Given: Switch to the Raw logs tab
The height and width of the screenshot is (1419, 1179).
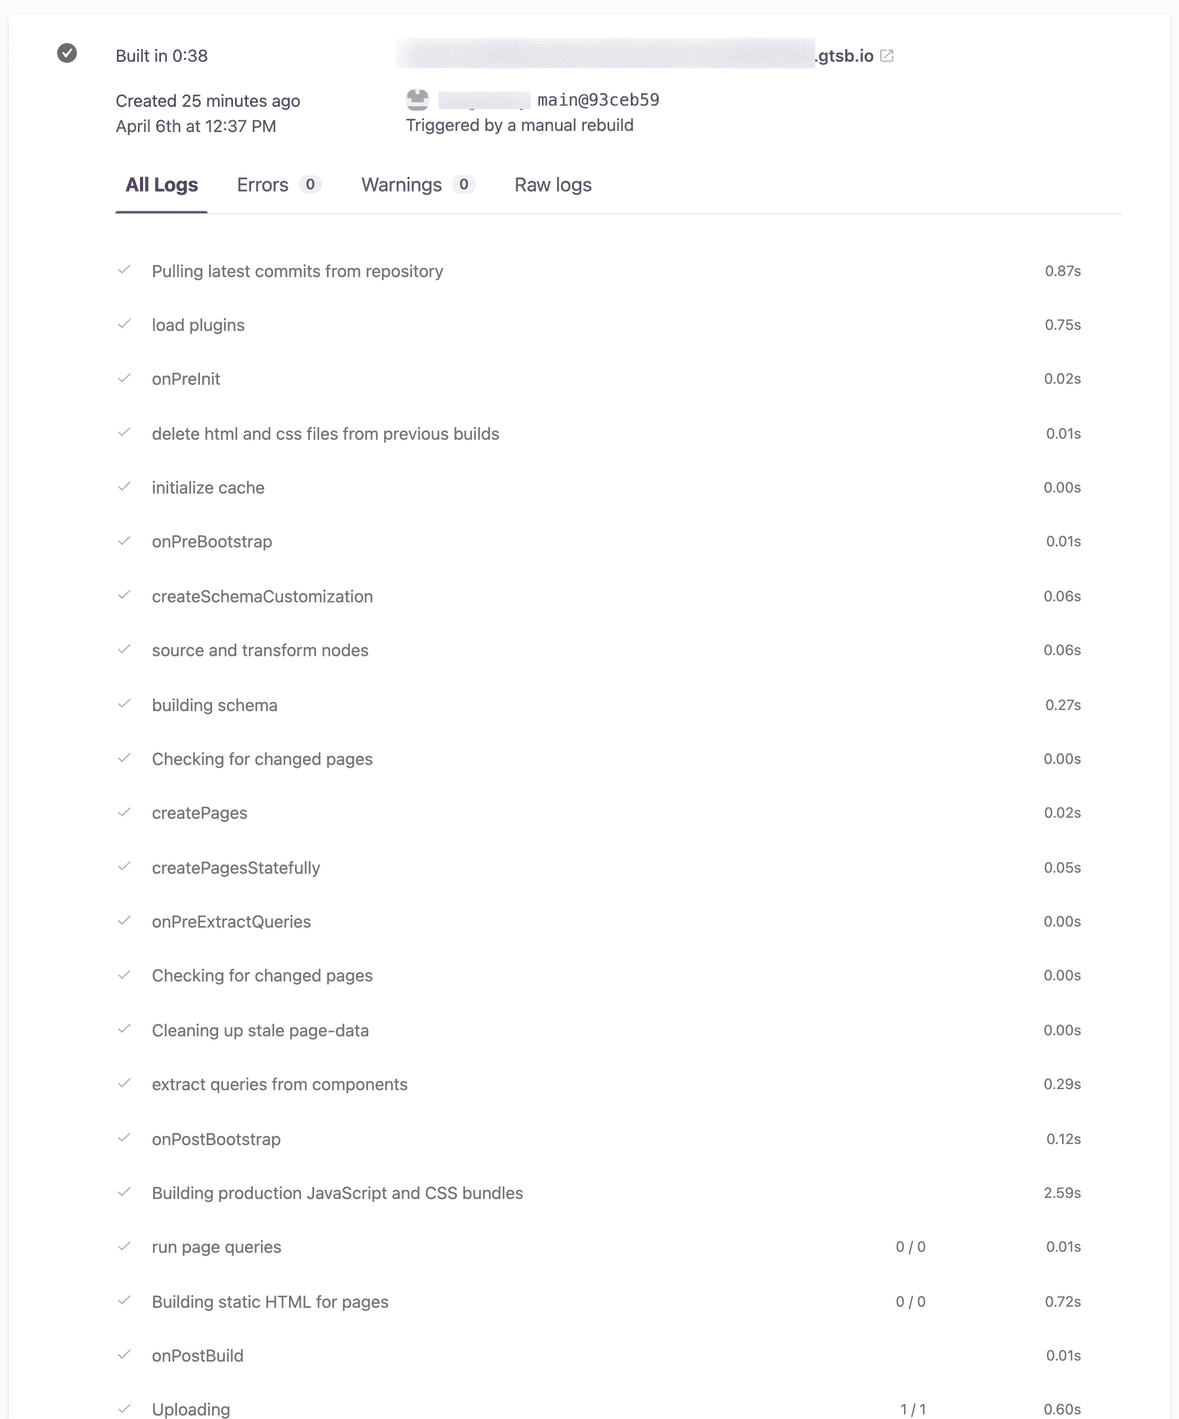Looking at the screenshot, I should click(x=552, y=184).
